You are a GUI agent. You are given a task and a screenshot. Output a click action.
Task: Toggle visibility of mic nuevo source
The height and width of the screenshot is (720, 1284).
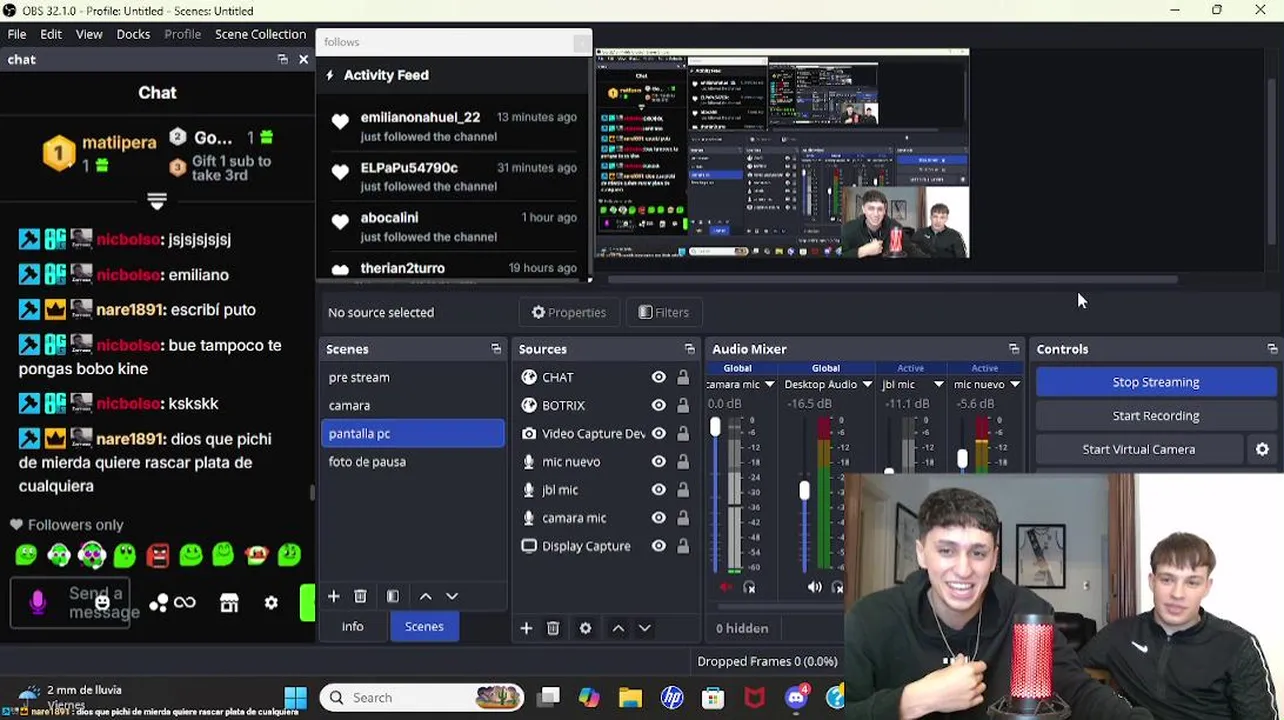[x=658, y=461]
